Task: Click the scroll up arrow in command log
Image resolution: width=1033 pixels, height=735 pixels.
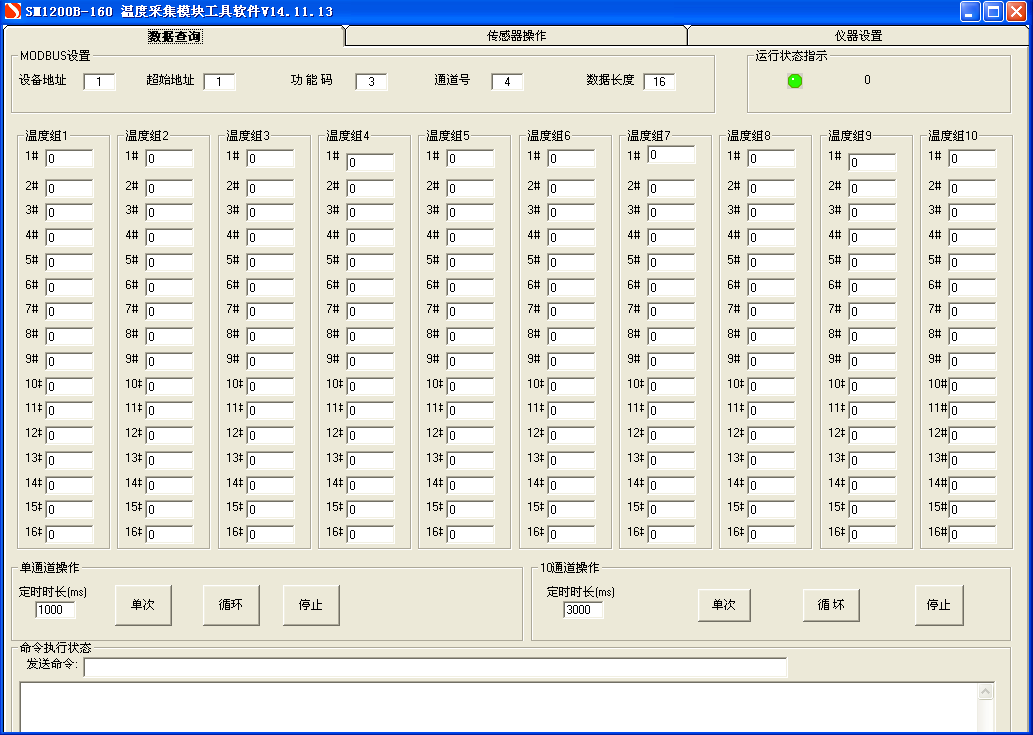Action: [x=987, y=691]
